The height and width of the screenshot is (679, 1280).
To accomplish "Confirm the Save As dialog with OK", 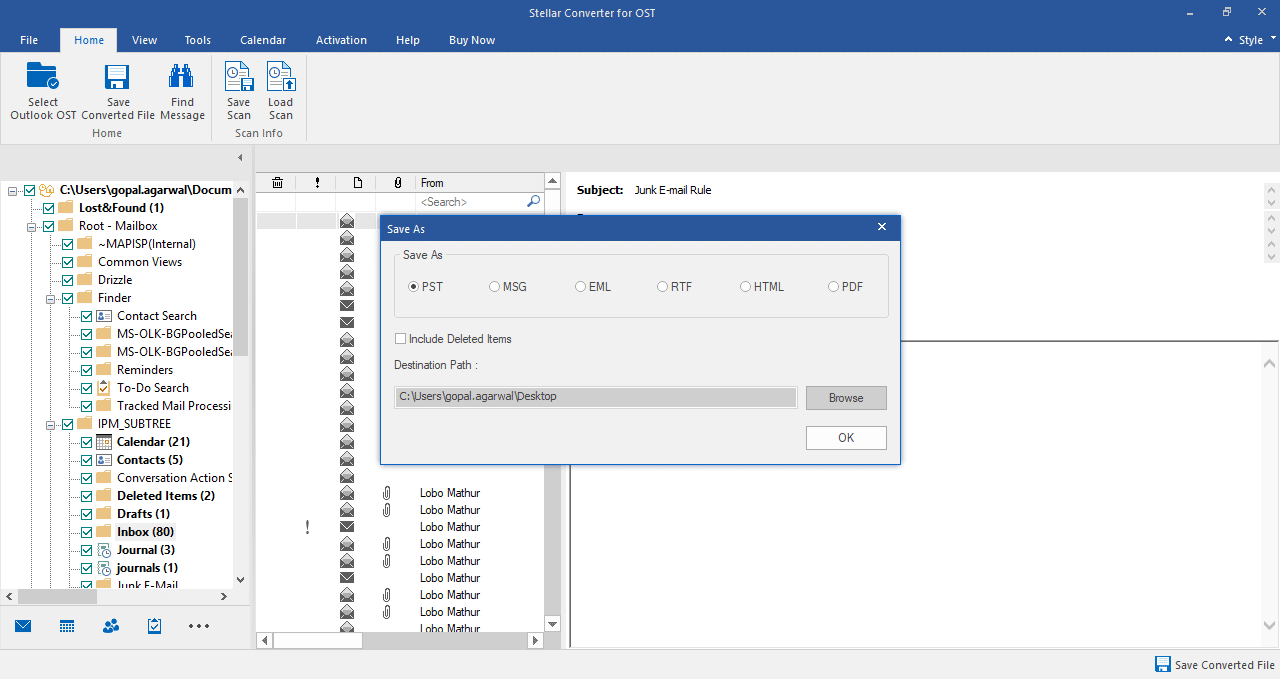I will (846, 438).
